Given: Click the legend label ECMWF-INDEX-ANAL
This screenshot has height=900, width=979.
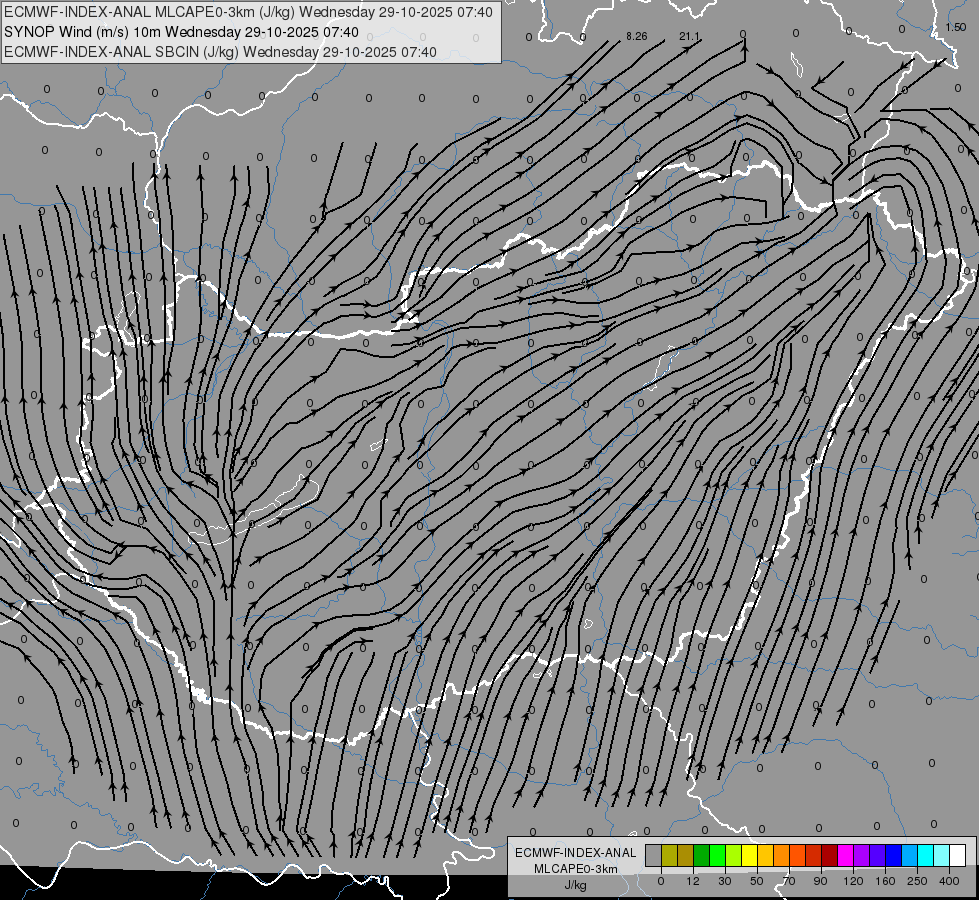Looking at the screenshot, I should (x=576, y=853).
